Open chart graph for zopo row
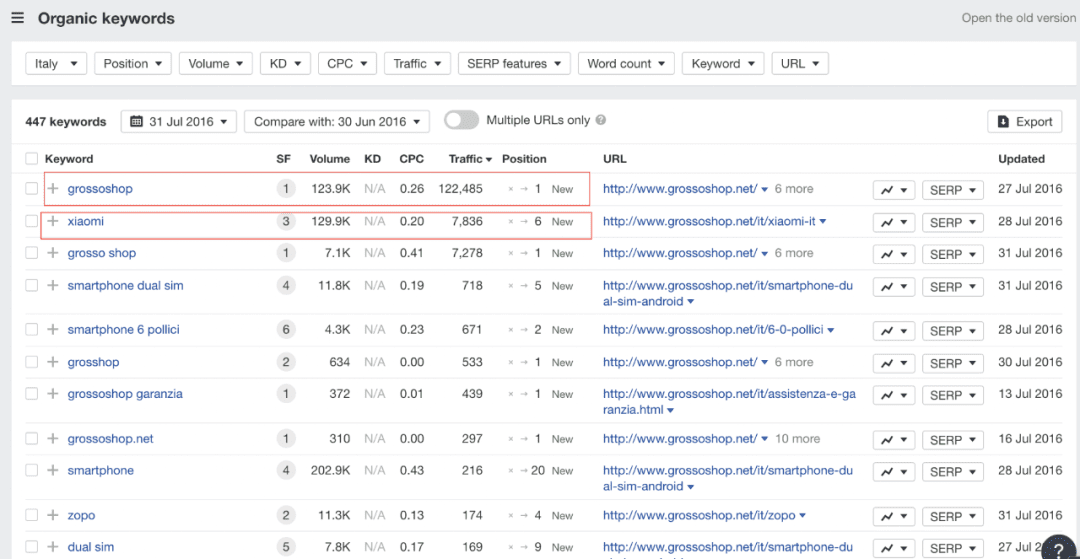 tap(894, 516)
